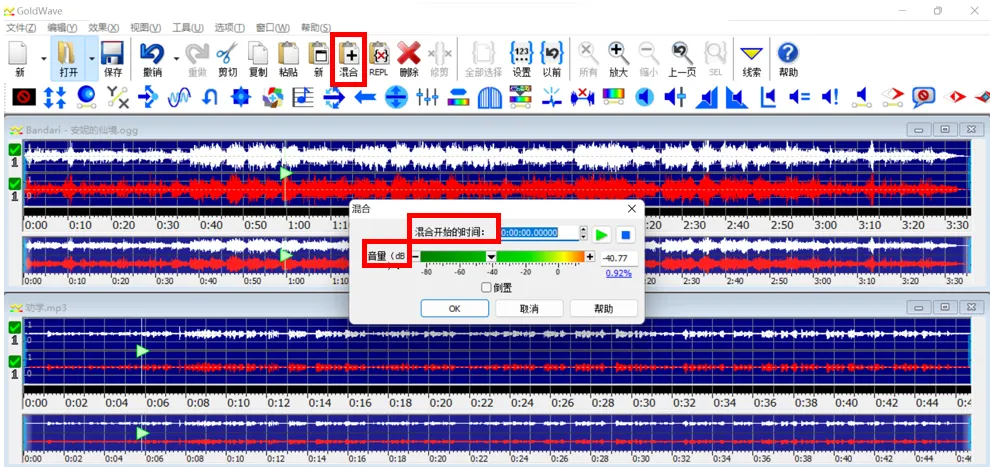The image size is (990, 467).
Task: Open the 工具(U) menu
Action: (x=188, y=28)
